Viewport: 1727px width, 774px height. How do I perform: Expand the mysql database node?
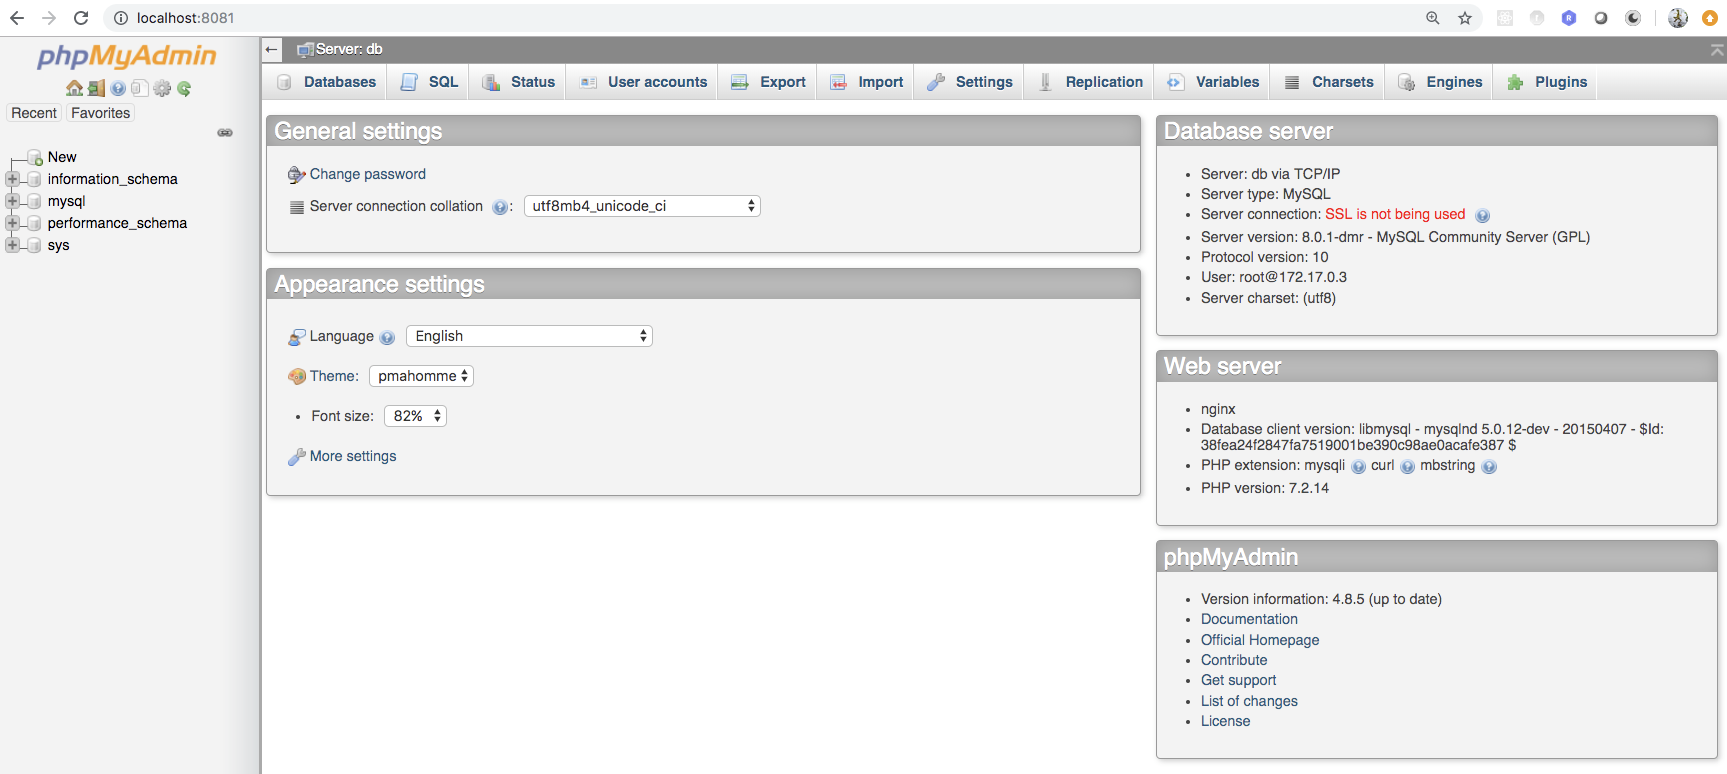(x=12, y=201)
